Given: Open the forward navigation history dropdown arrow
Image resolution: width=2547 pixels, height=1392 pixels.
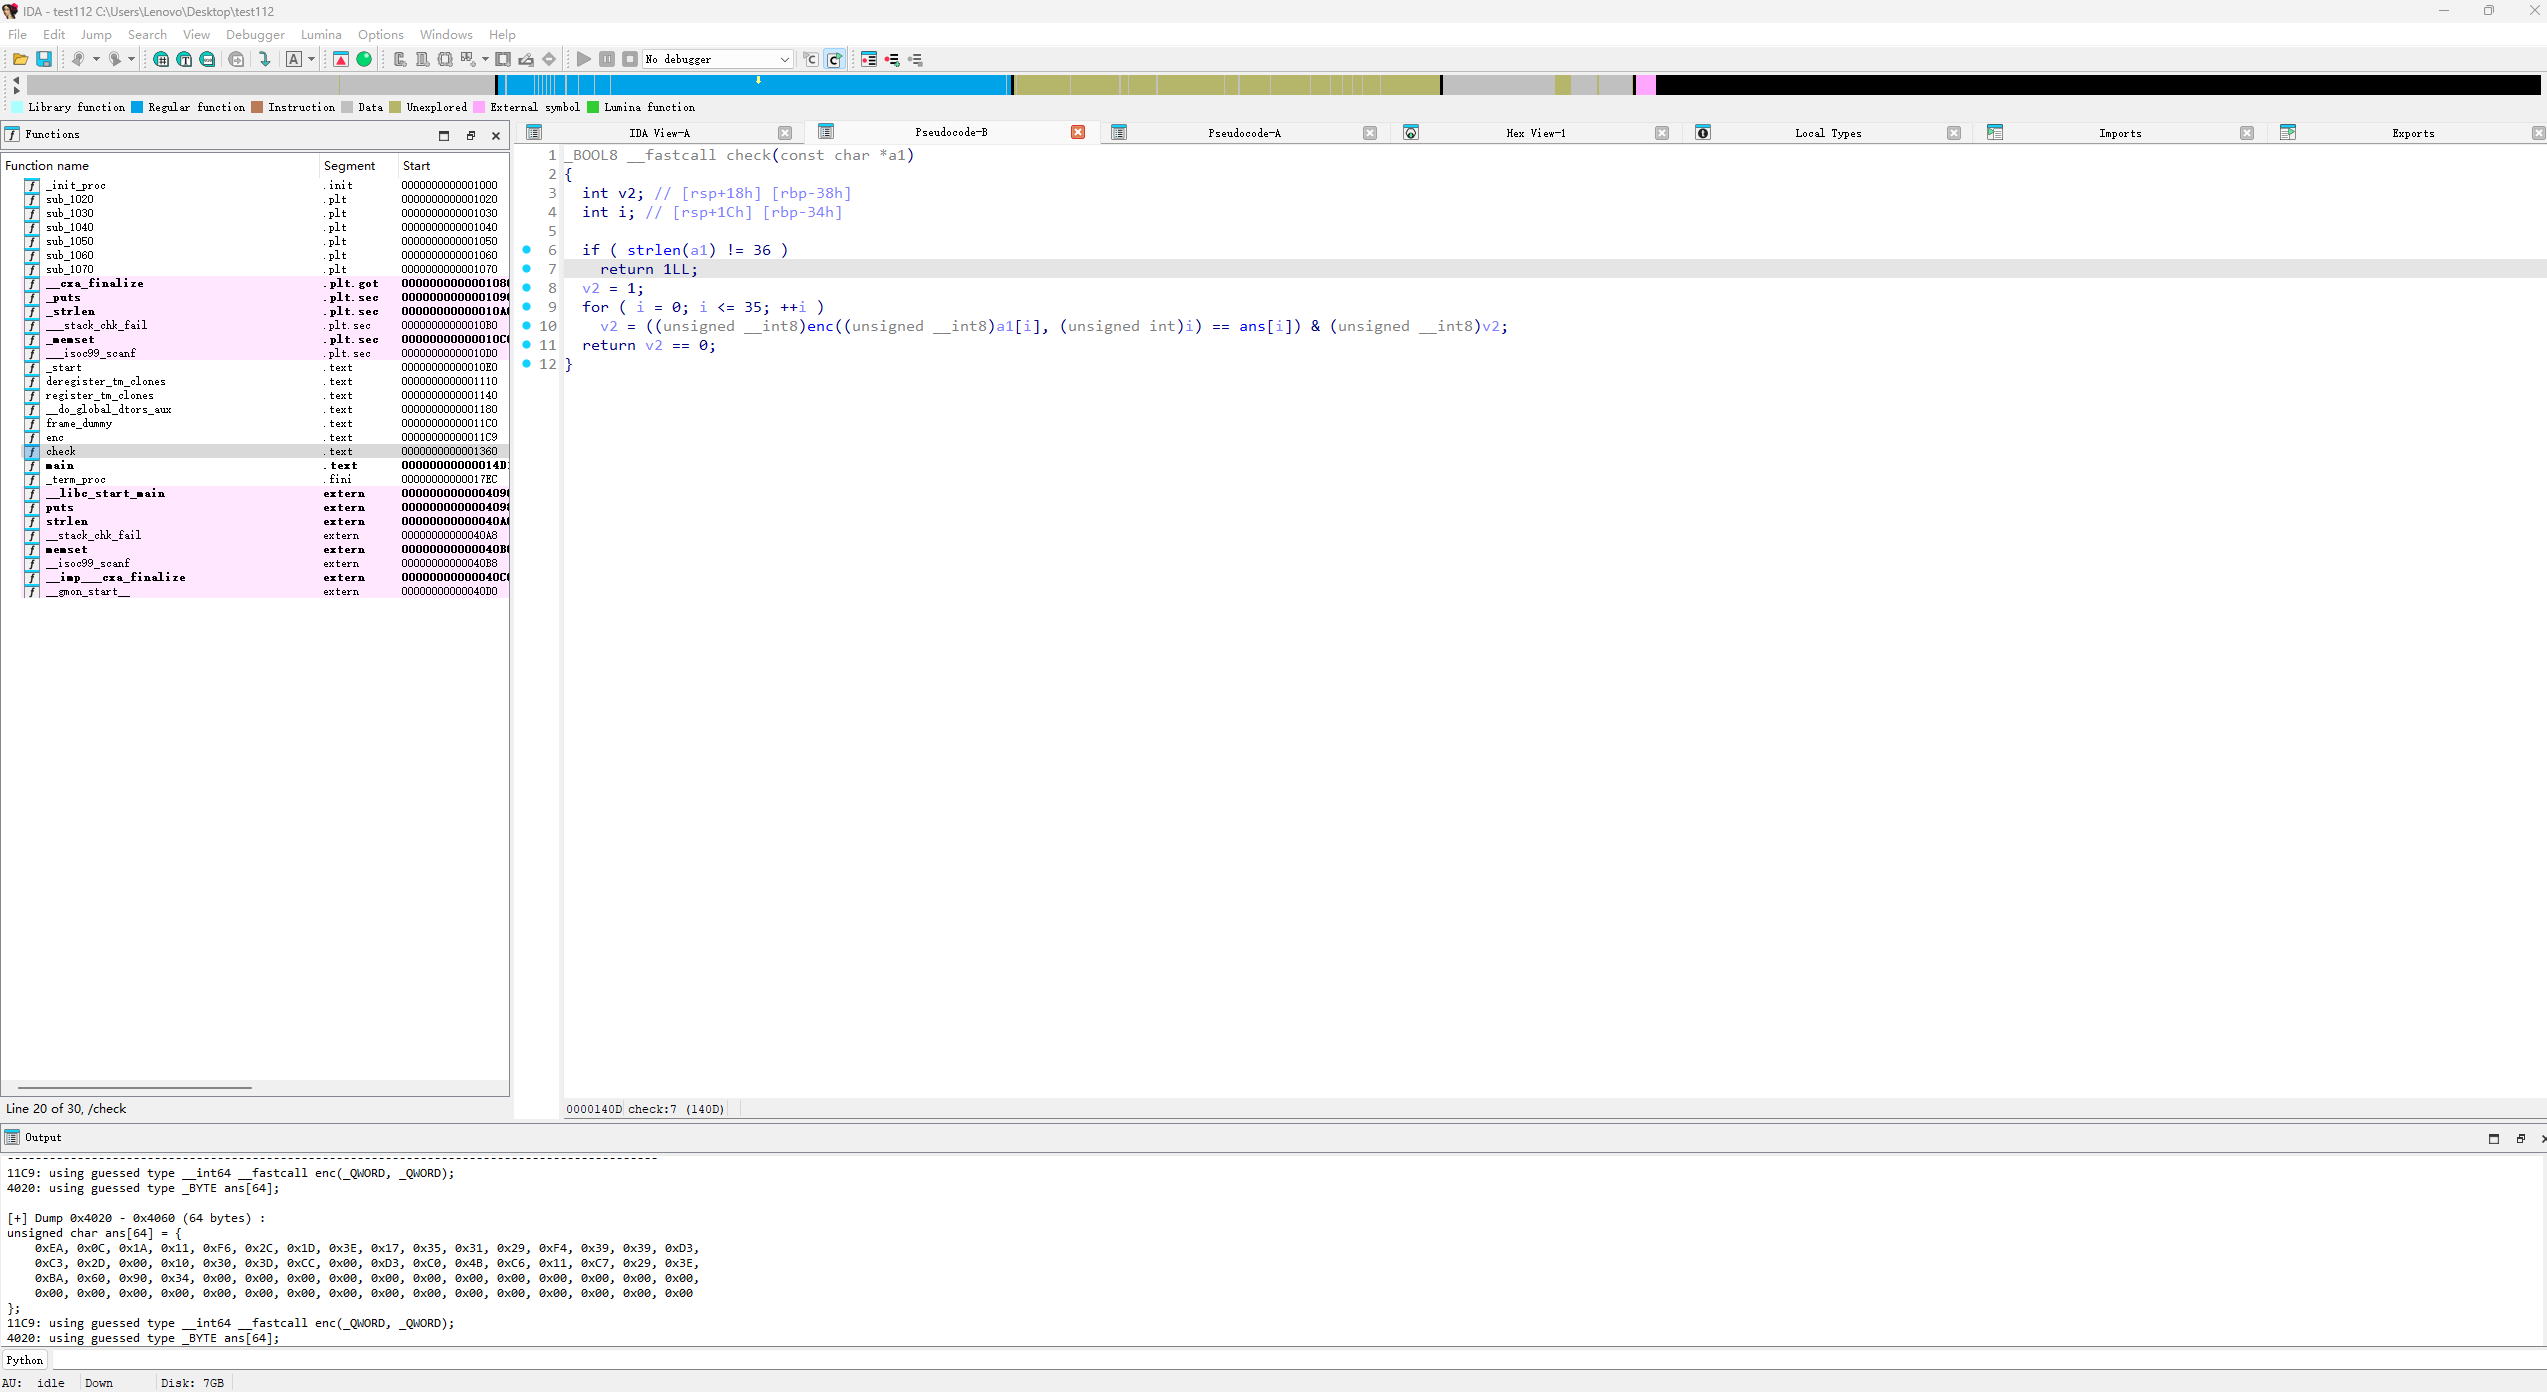Looking at the screenshot, I should coord(131,59).
